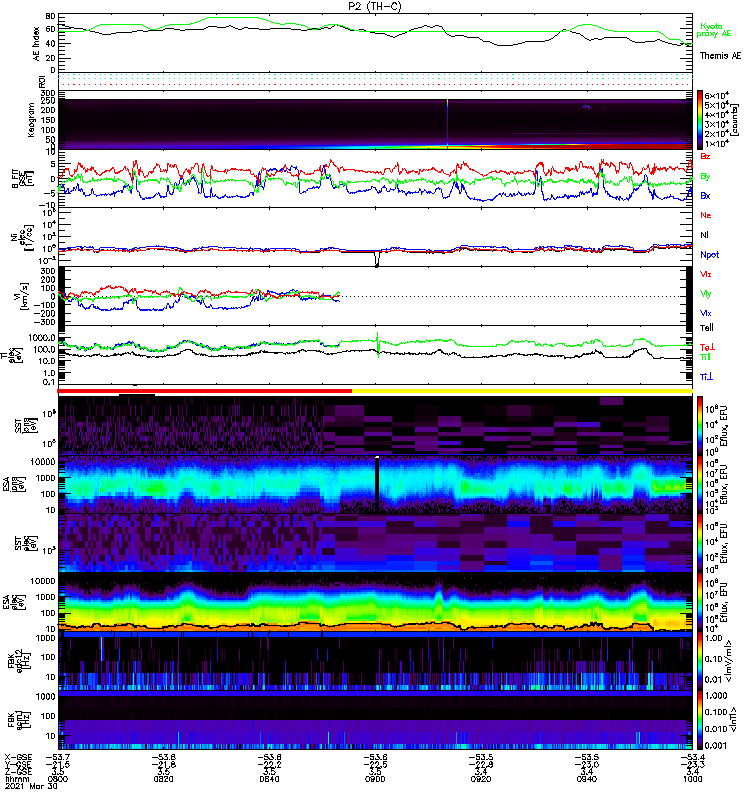Image resolution: width=750 pixels, height=800 pixels.
Task: Click the X-GSE row label
Action: (x=18, y=757)
